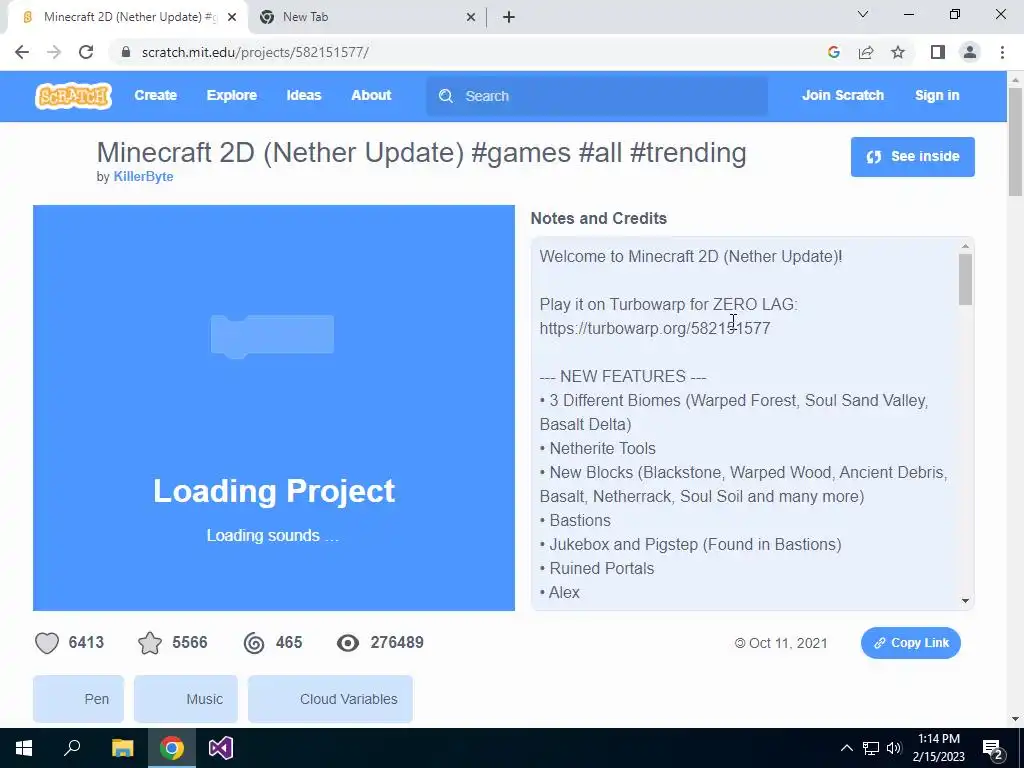Open the Chrome three-dot menu

click(x=1002, y=52)
